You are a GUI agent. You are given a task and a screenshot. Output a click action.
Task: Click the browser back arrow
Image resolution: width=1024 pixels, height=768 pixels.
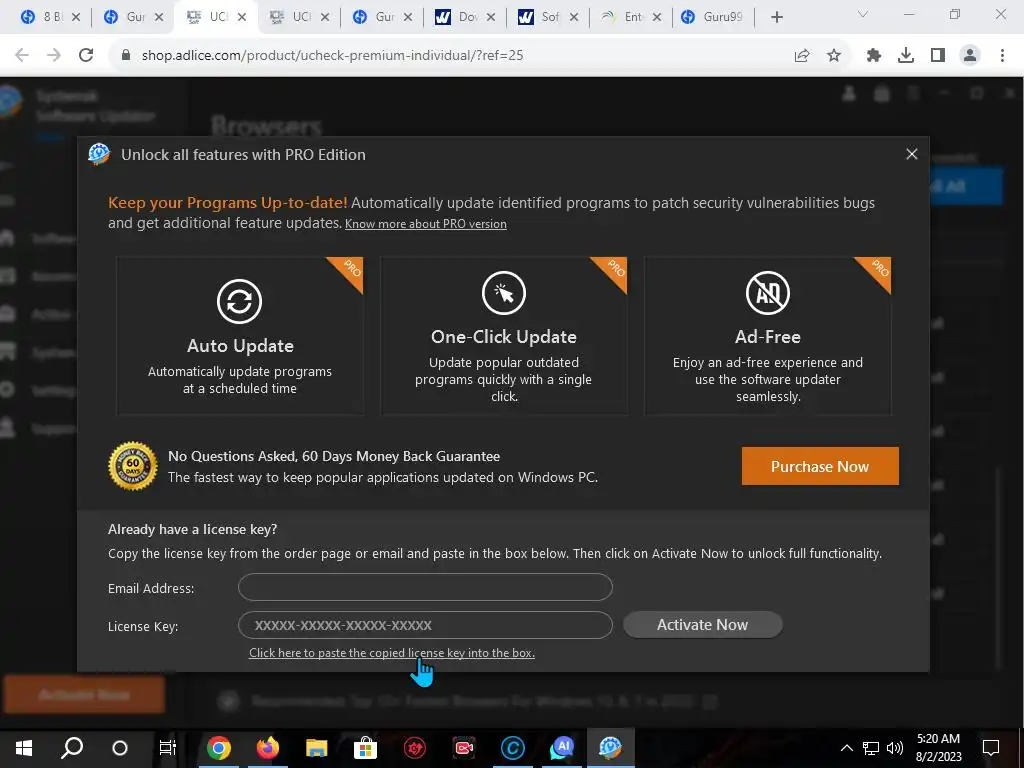coord(22,56)
